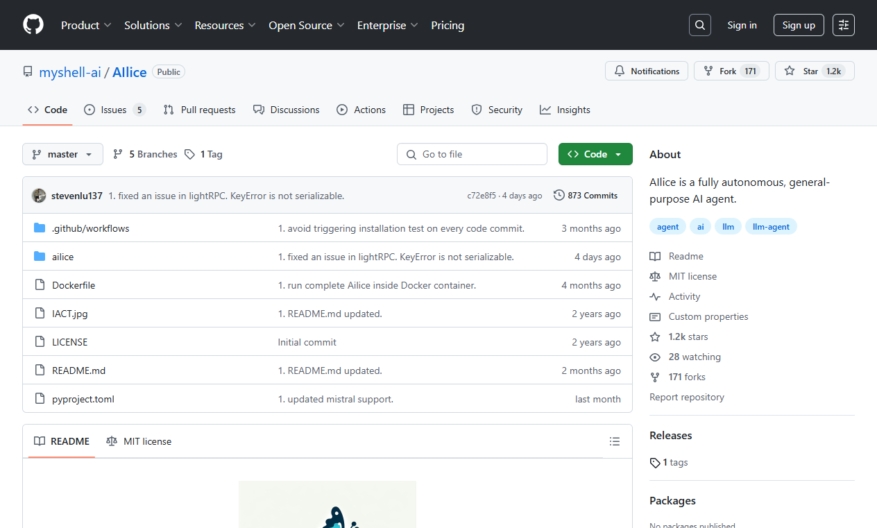Open the Dockerfile file
This screenshot has width=877, height=528.
[73, 285]
